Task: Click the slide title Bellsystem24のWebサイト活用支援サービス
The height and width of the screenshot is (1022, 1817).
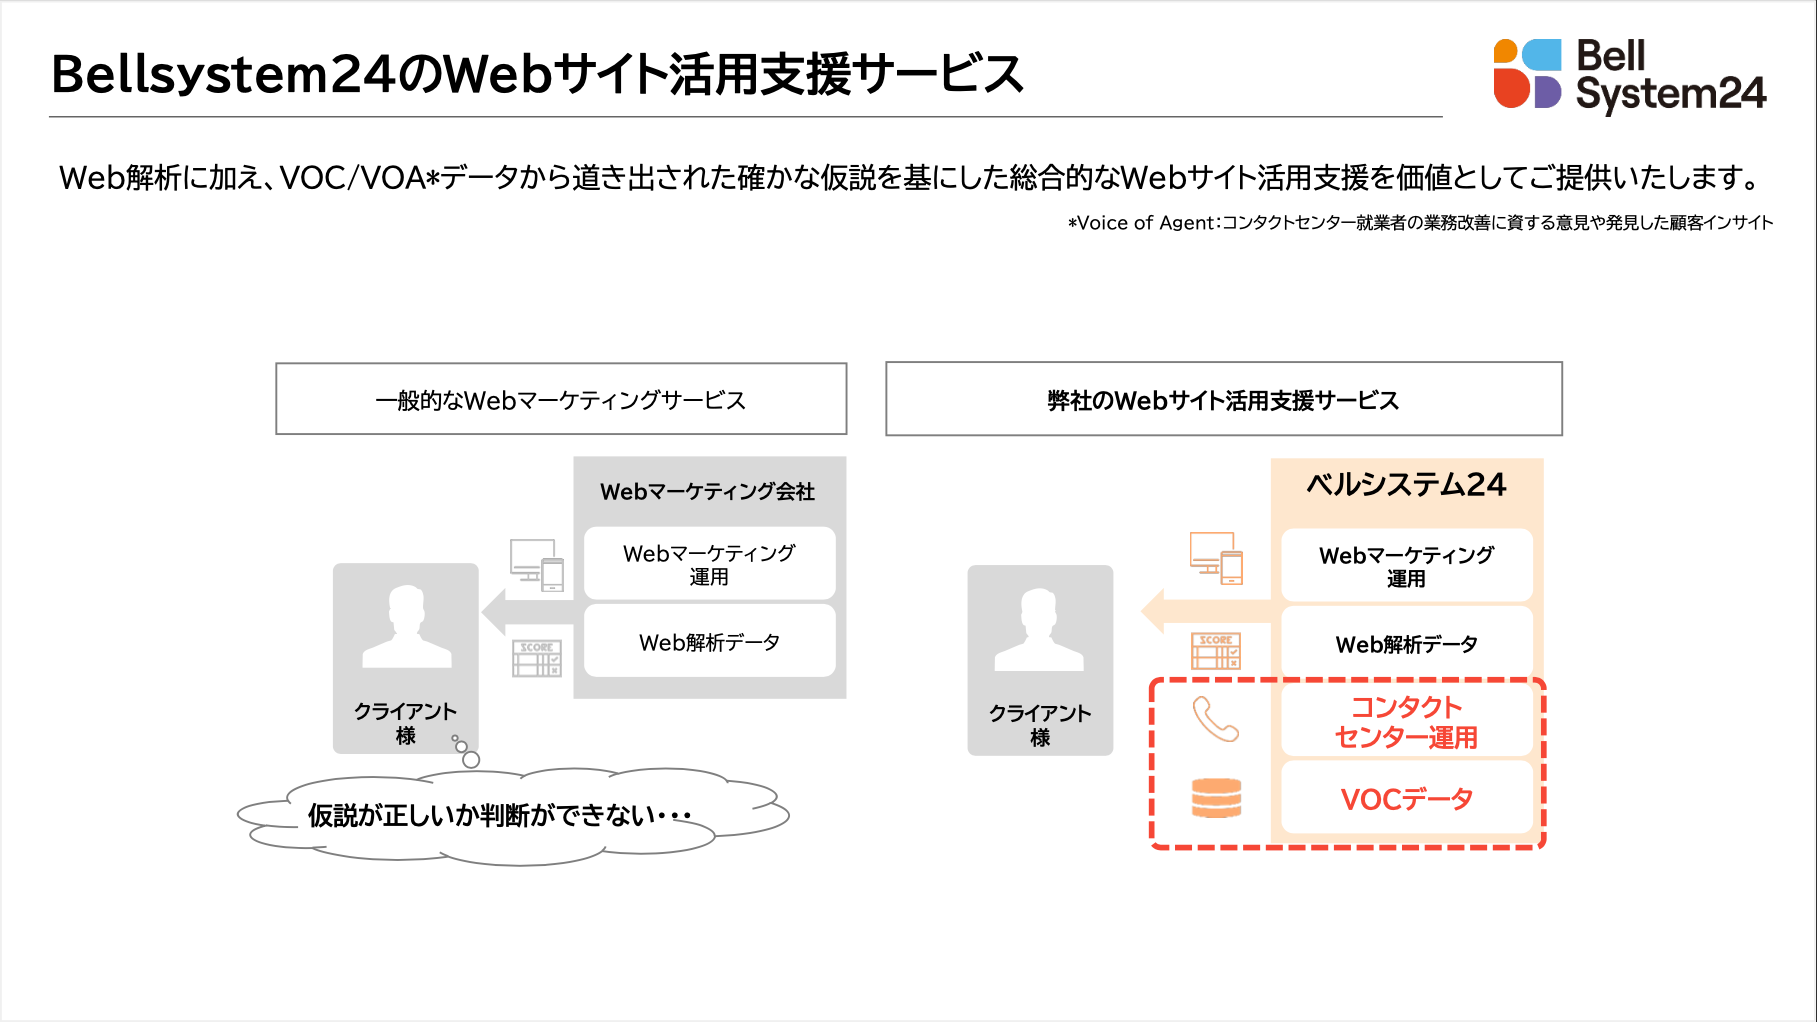Action: (537, 74)
